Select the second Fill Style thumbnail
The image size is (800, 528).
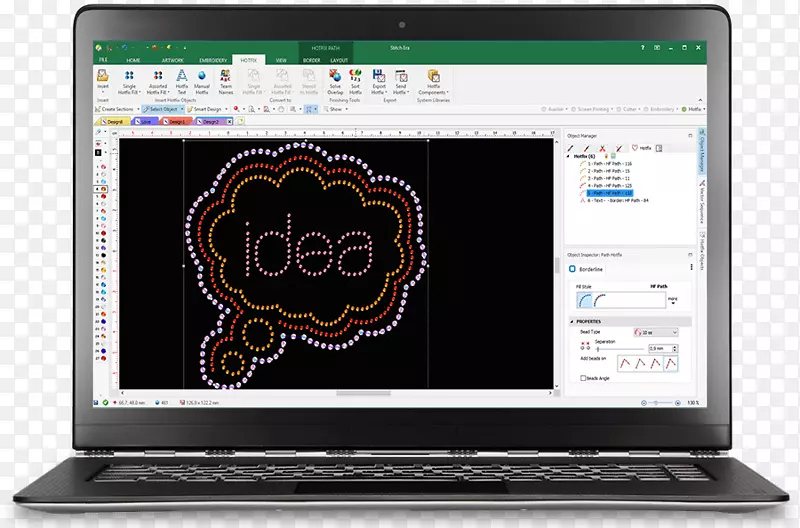(600, 300)
